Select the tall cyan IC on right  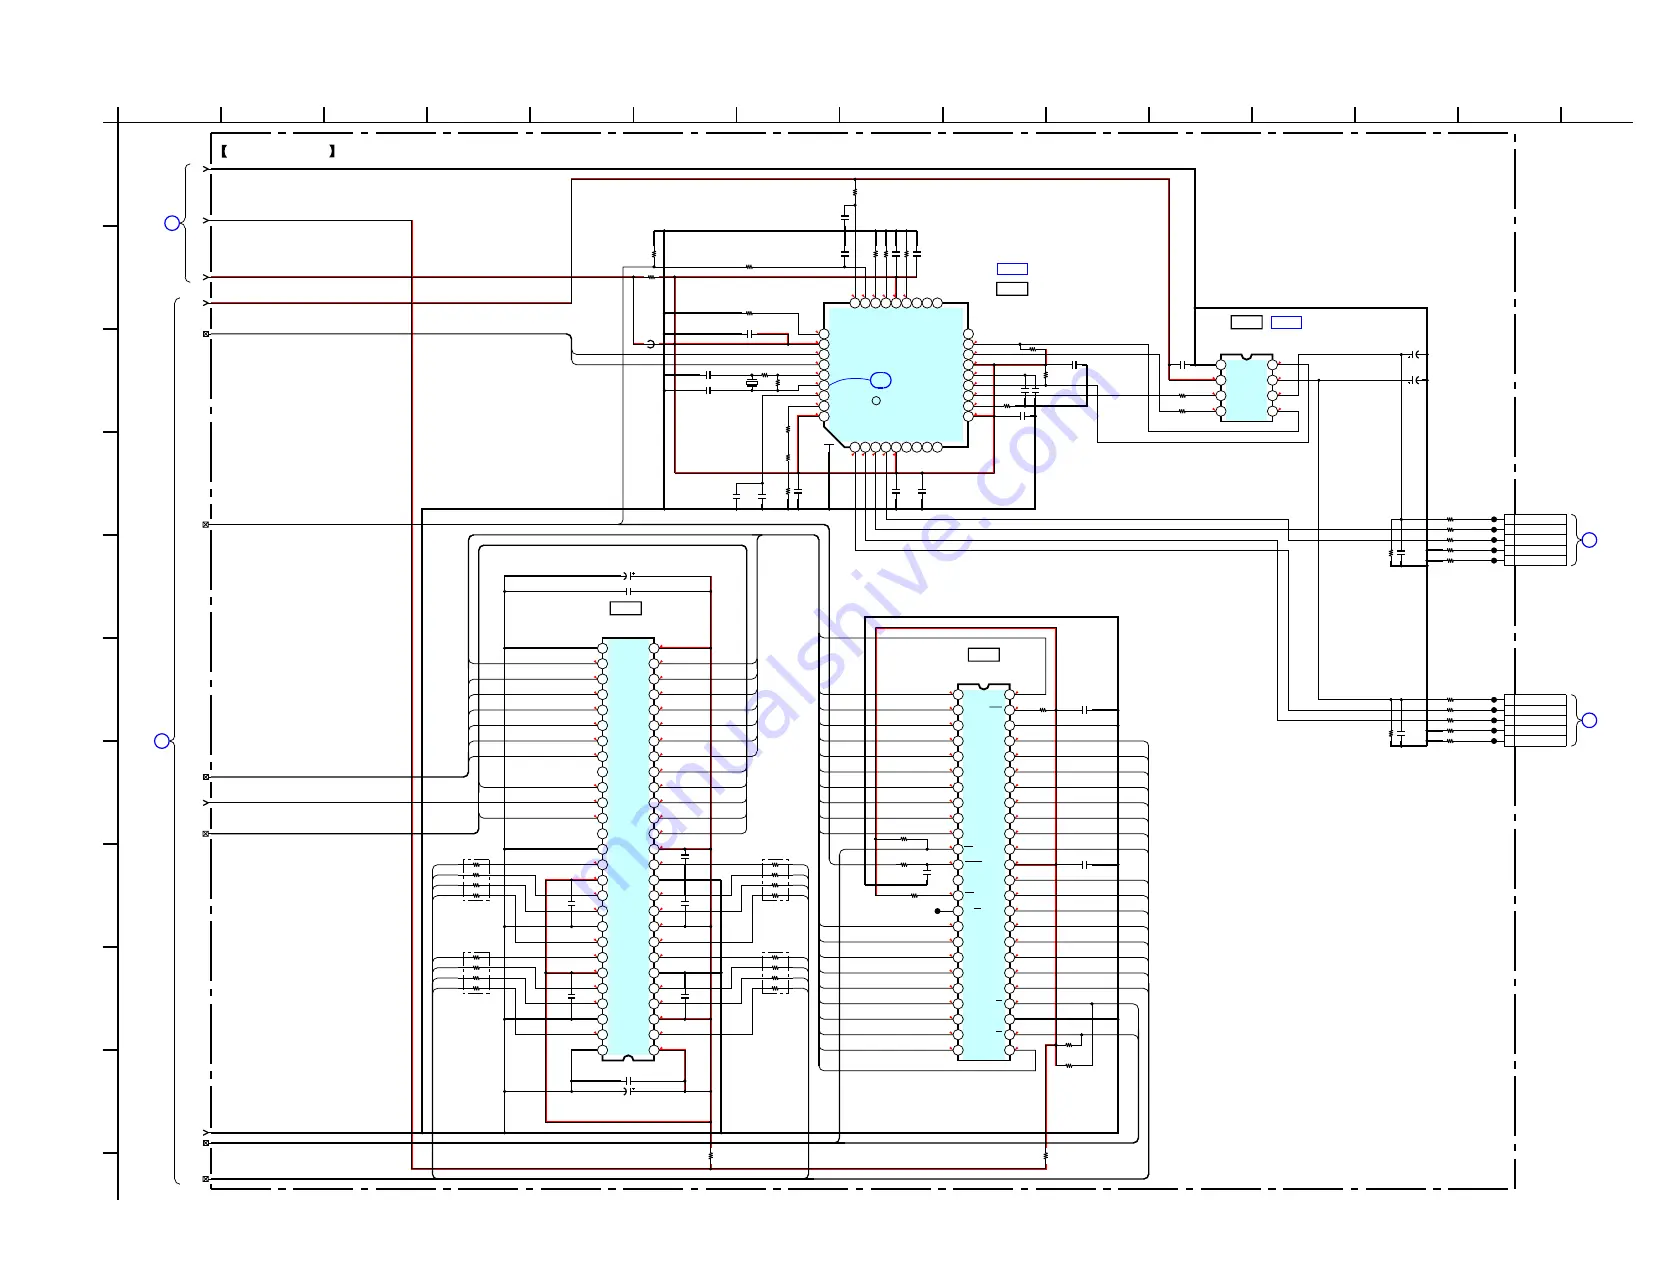click(x=984, y=872)
